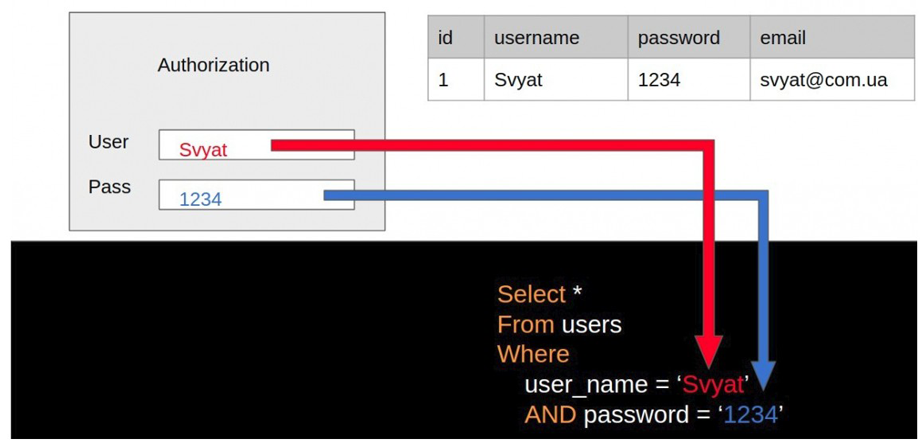The image size is (920, 441).
Task: Click the red 'Svyat' value in the query
Action: click(713, 384)
